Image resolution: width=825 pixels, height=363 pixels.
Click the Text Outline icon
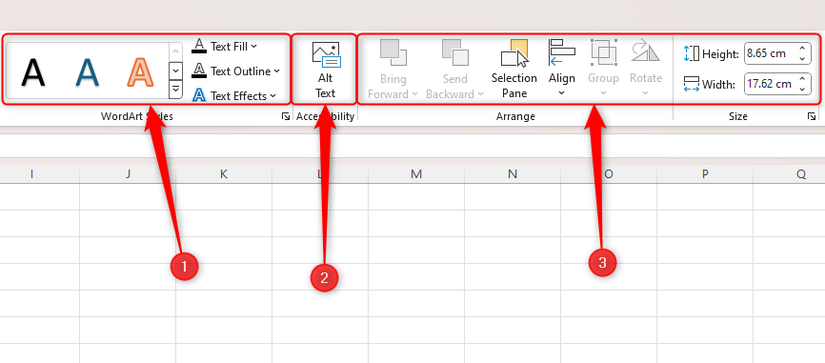[x=199, y=70]
